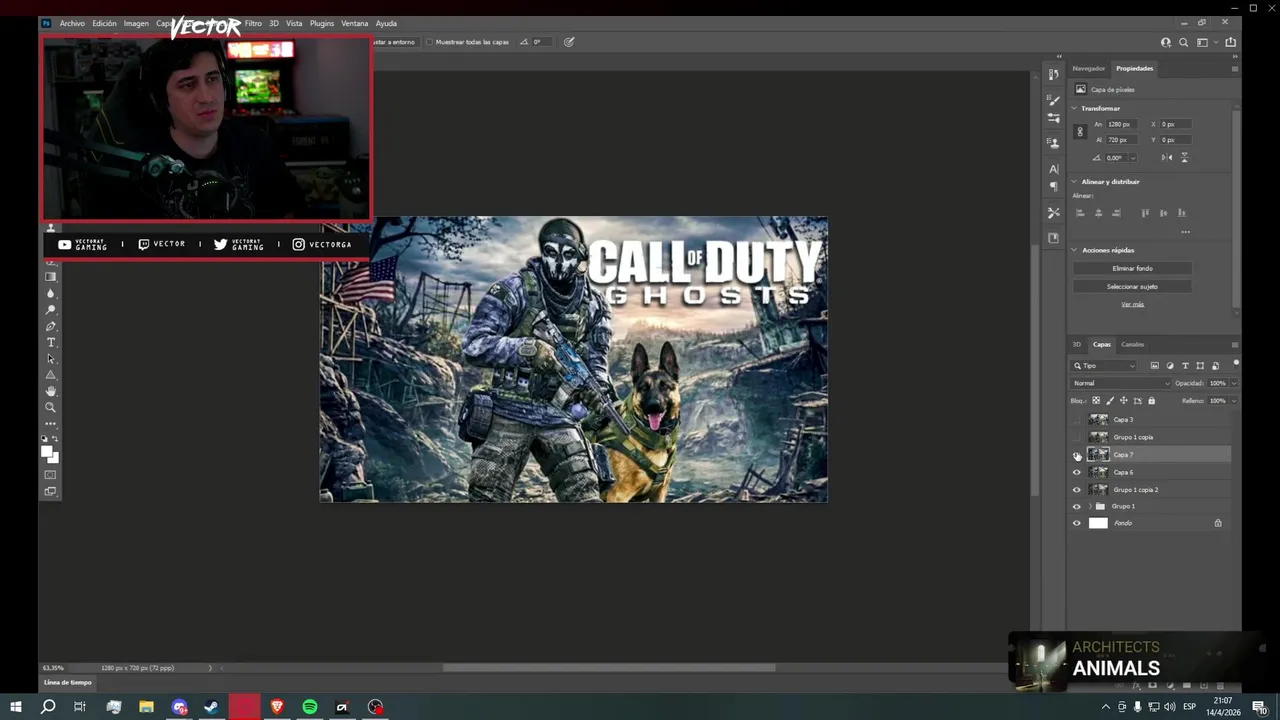1280x720 pixels.
Task: Flip horizontal in Transformar section
Action: tap(1167, 158)
